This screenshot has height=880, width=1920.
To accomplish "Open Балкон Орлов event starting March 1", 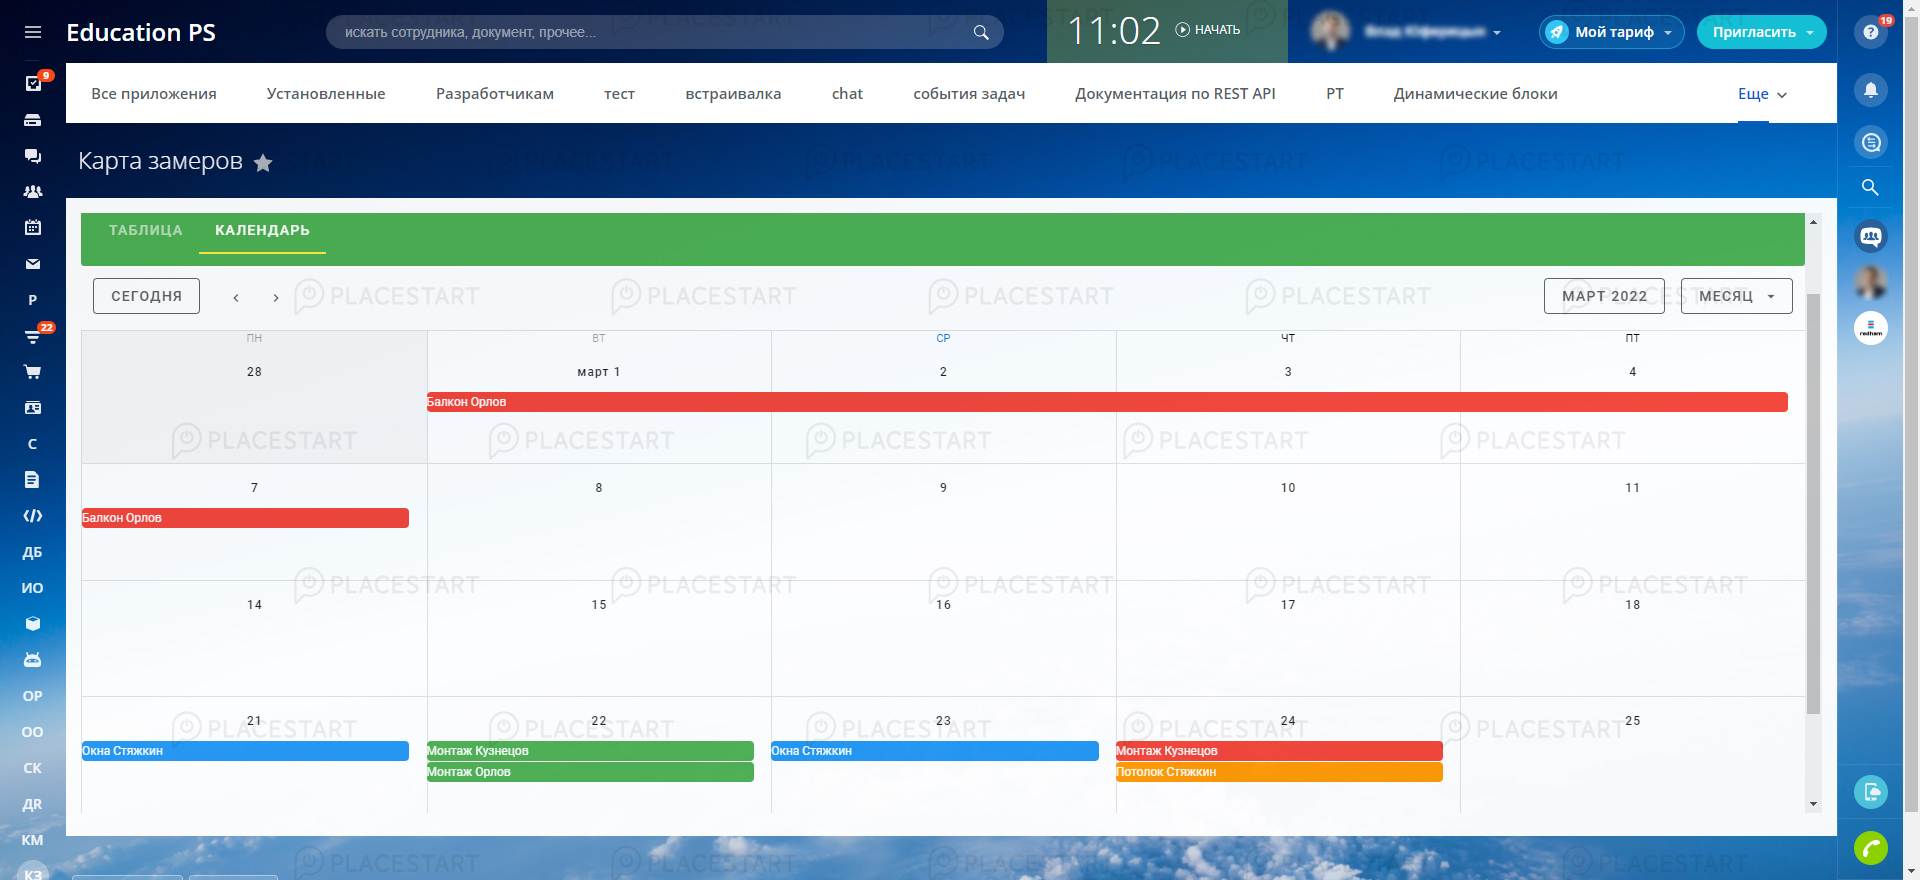I will tap(1107, 402).
